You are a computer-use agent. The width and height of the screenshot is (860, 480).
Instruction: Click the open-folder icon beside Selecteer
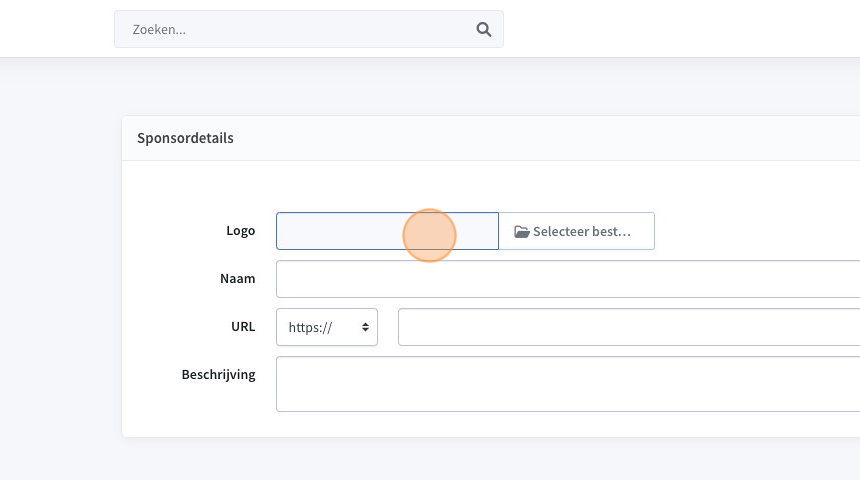point(522,231)
